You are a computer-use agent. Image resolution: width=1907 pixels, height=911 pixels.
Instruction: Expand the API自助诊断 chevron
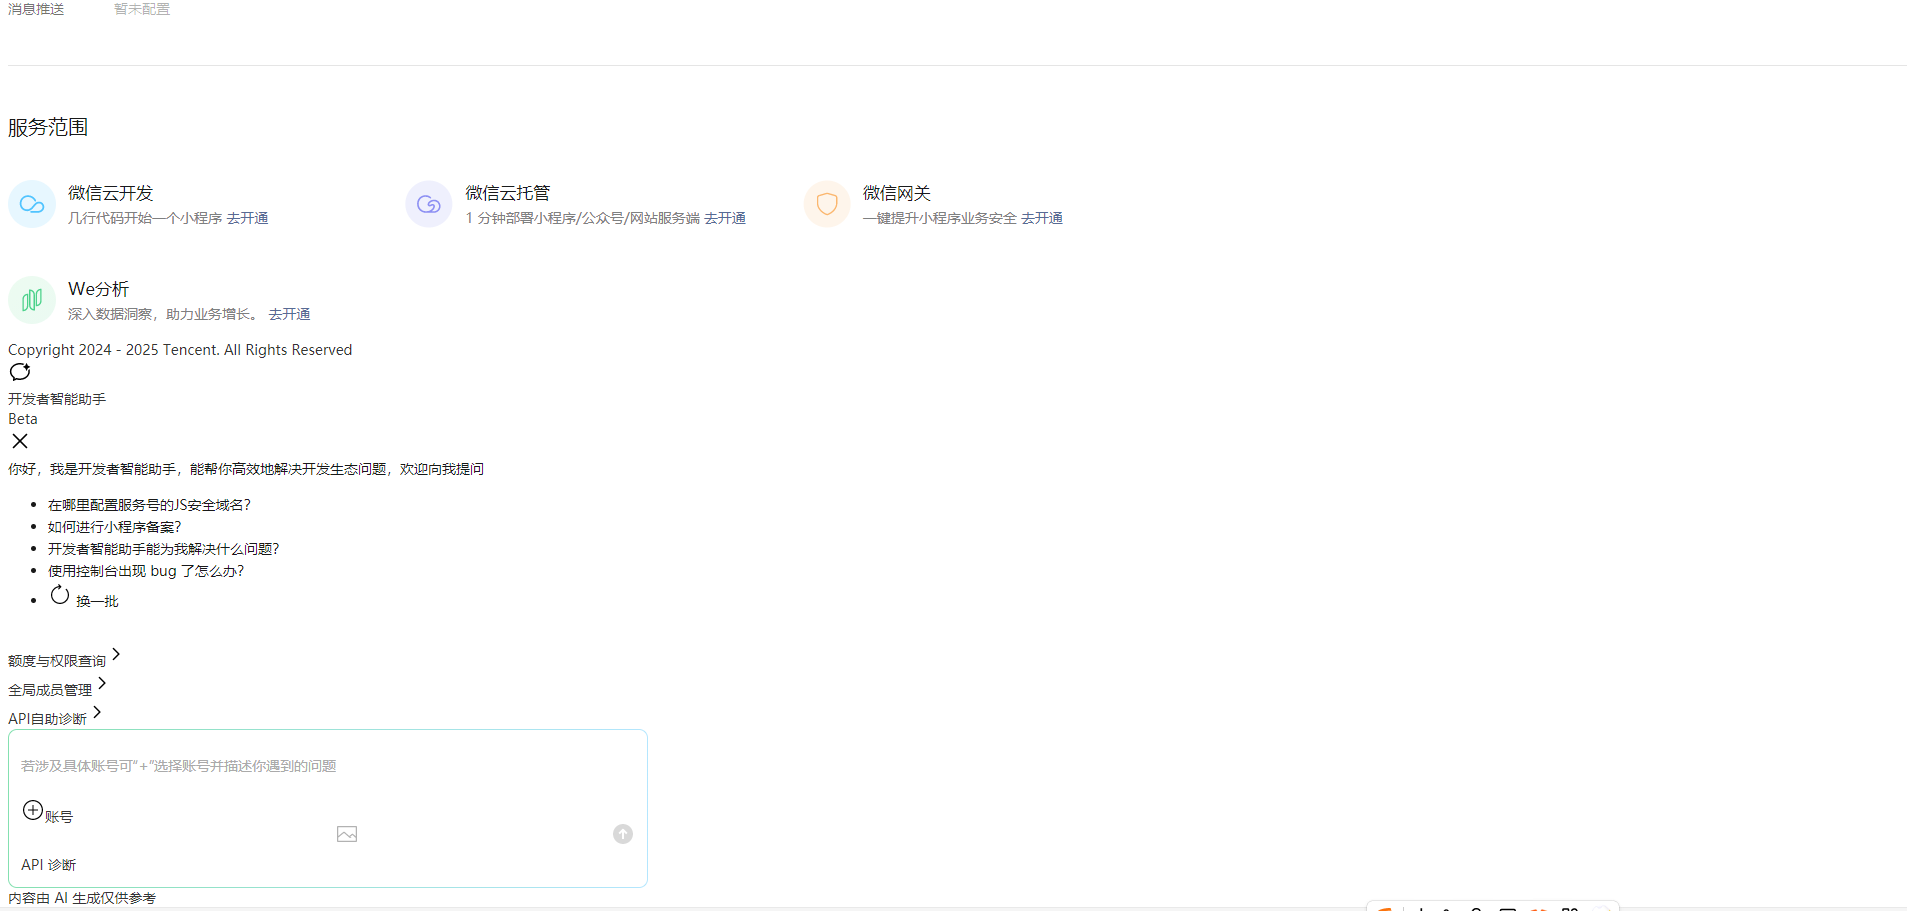(x=97, y=712)
